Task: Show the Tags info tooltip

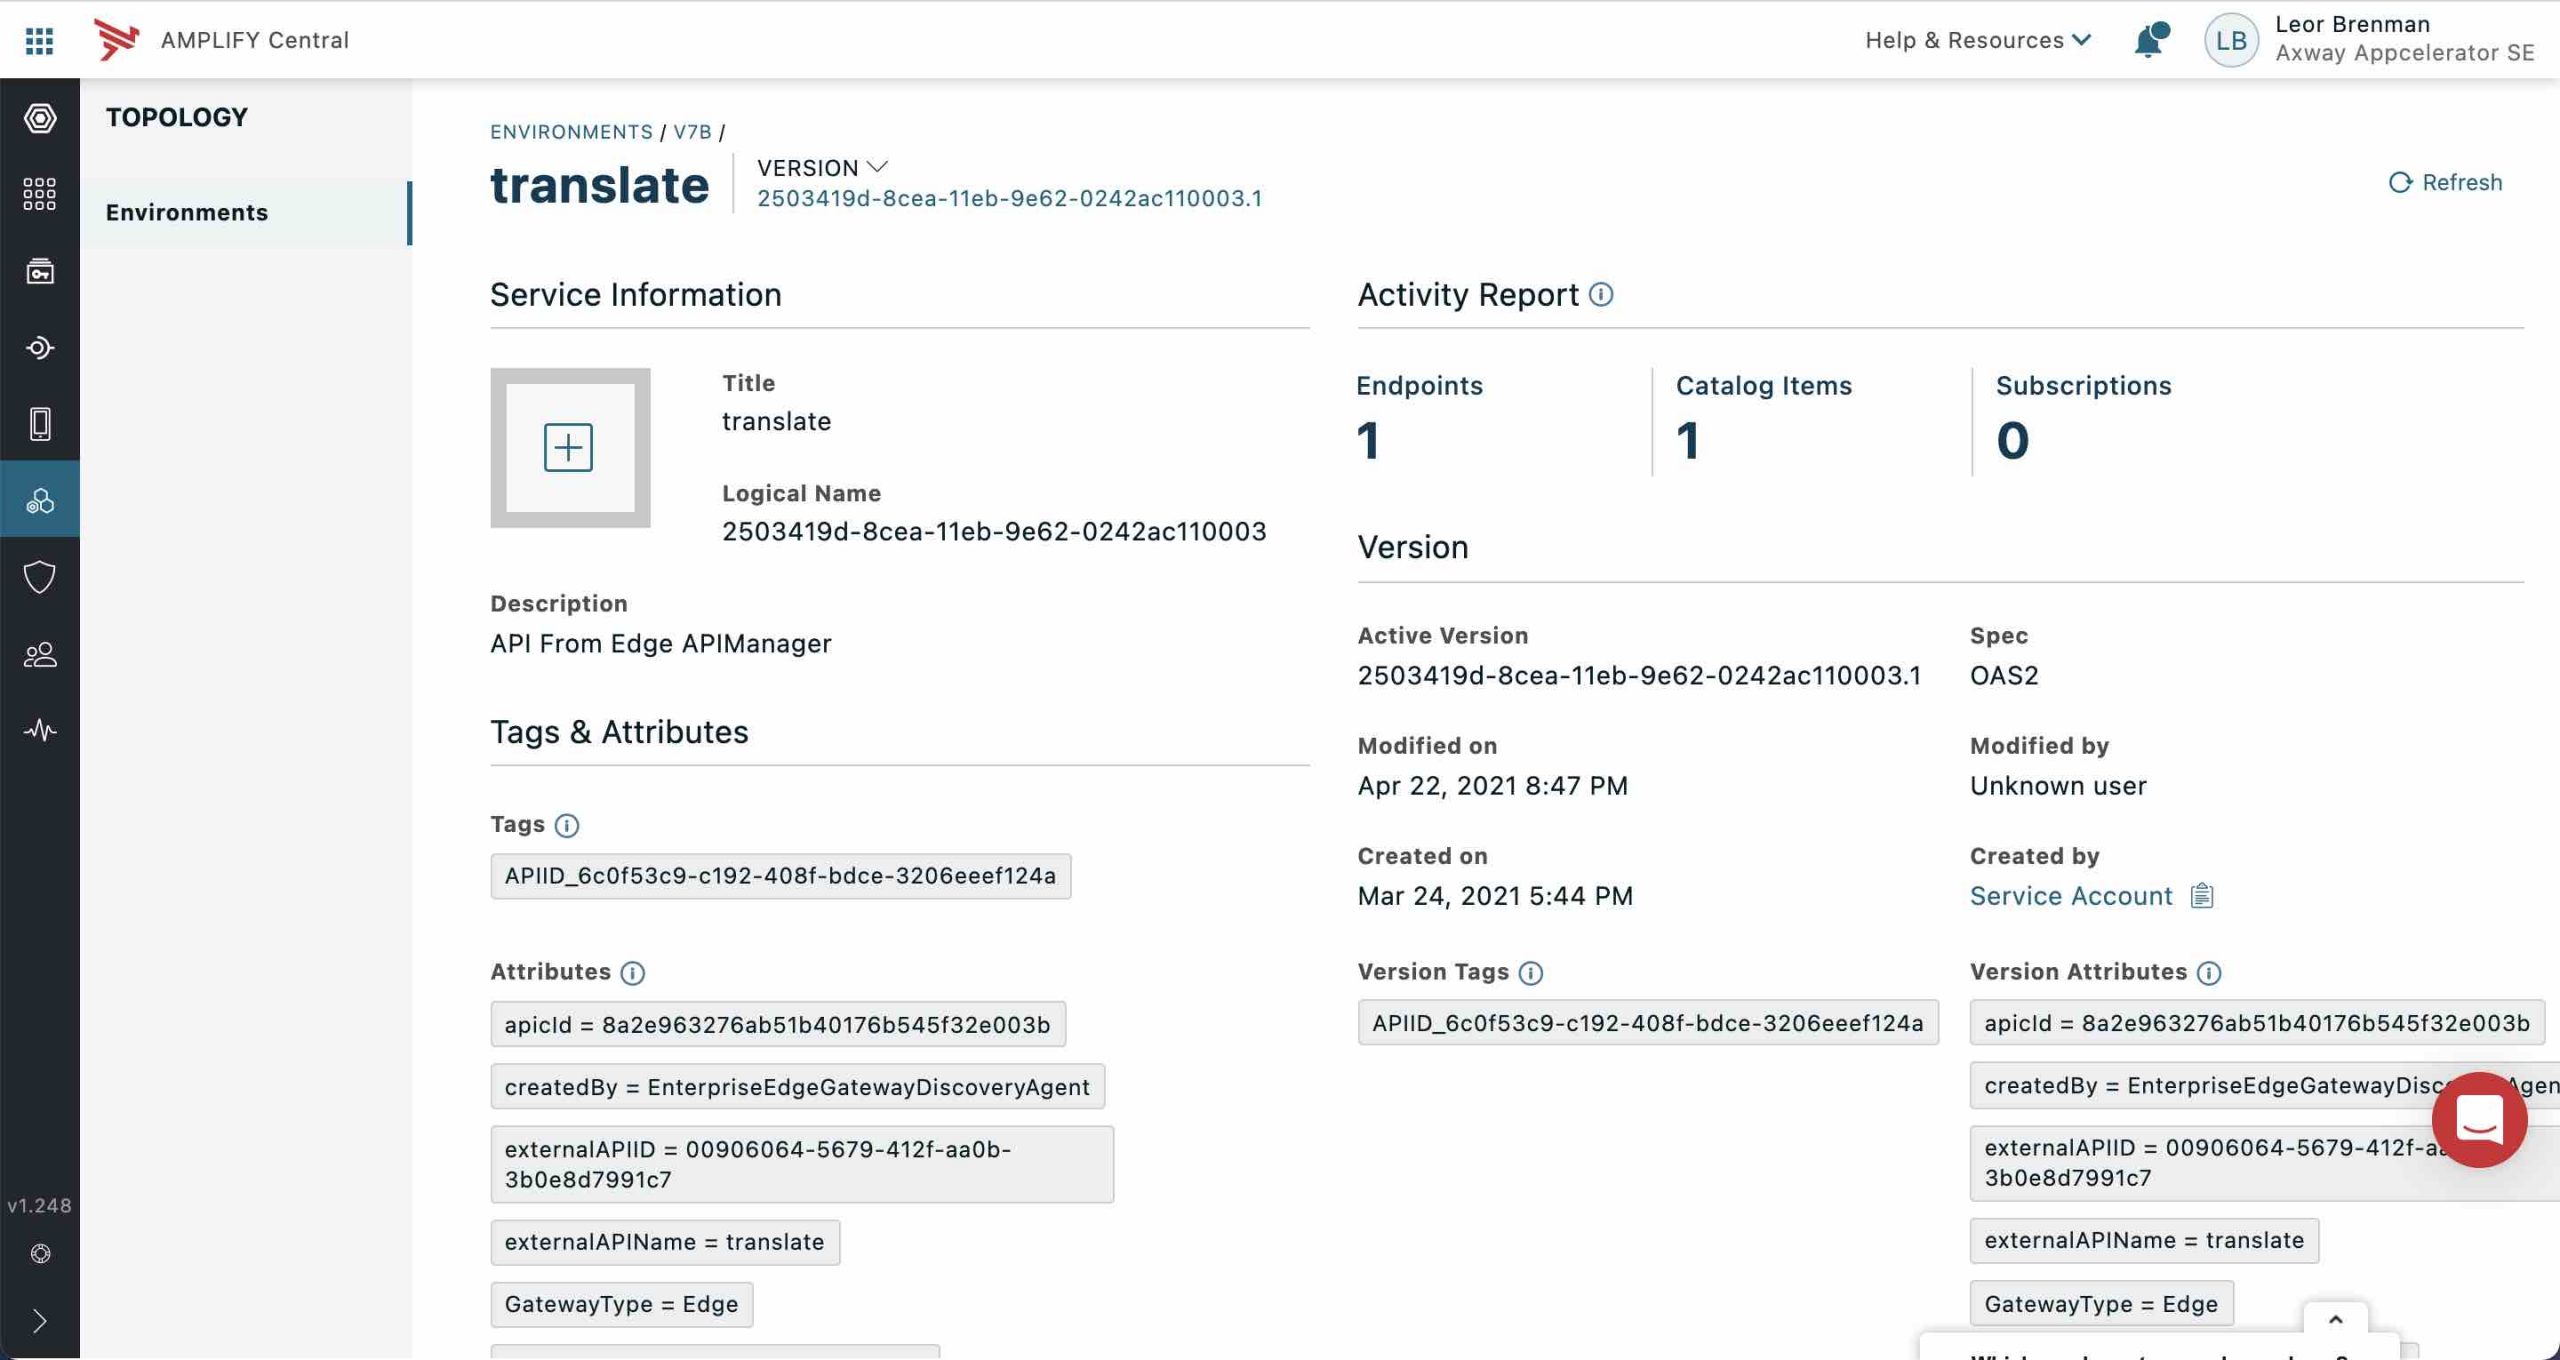Action: pyautogui.click(x=566, y=825)
